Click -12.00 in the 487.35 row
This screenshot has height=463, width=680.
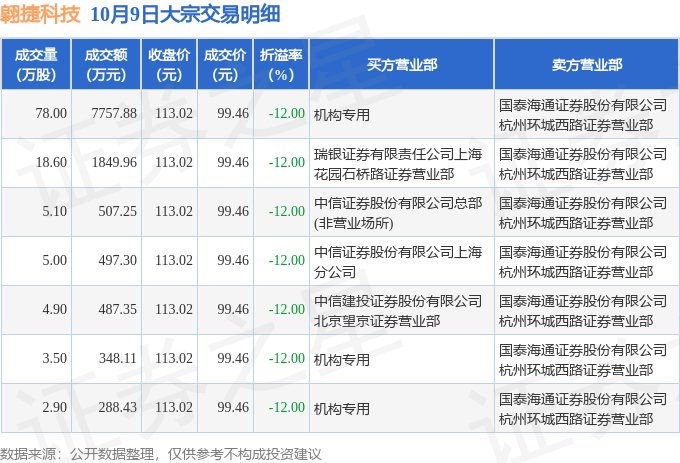tap(287, 310)
